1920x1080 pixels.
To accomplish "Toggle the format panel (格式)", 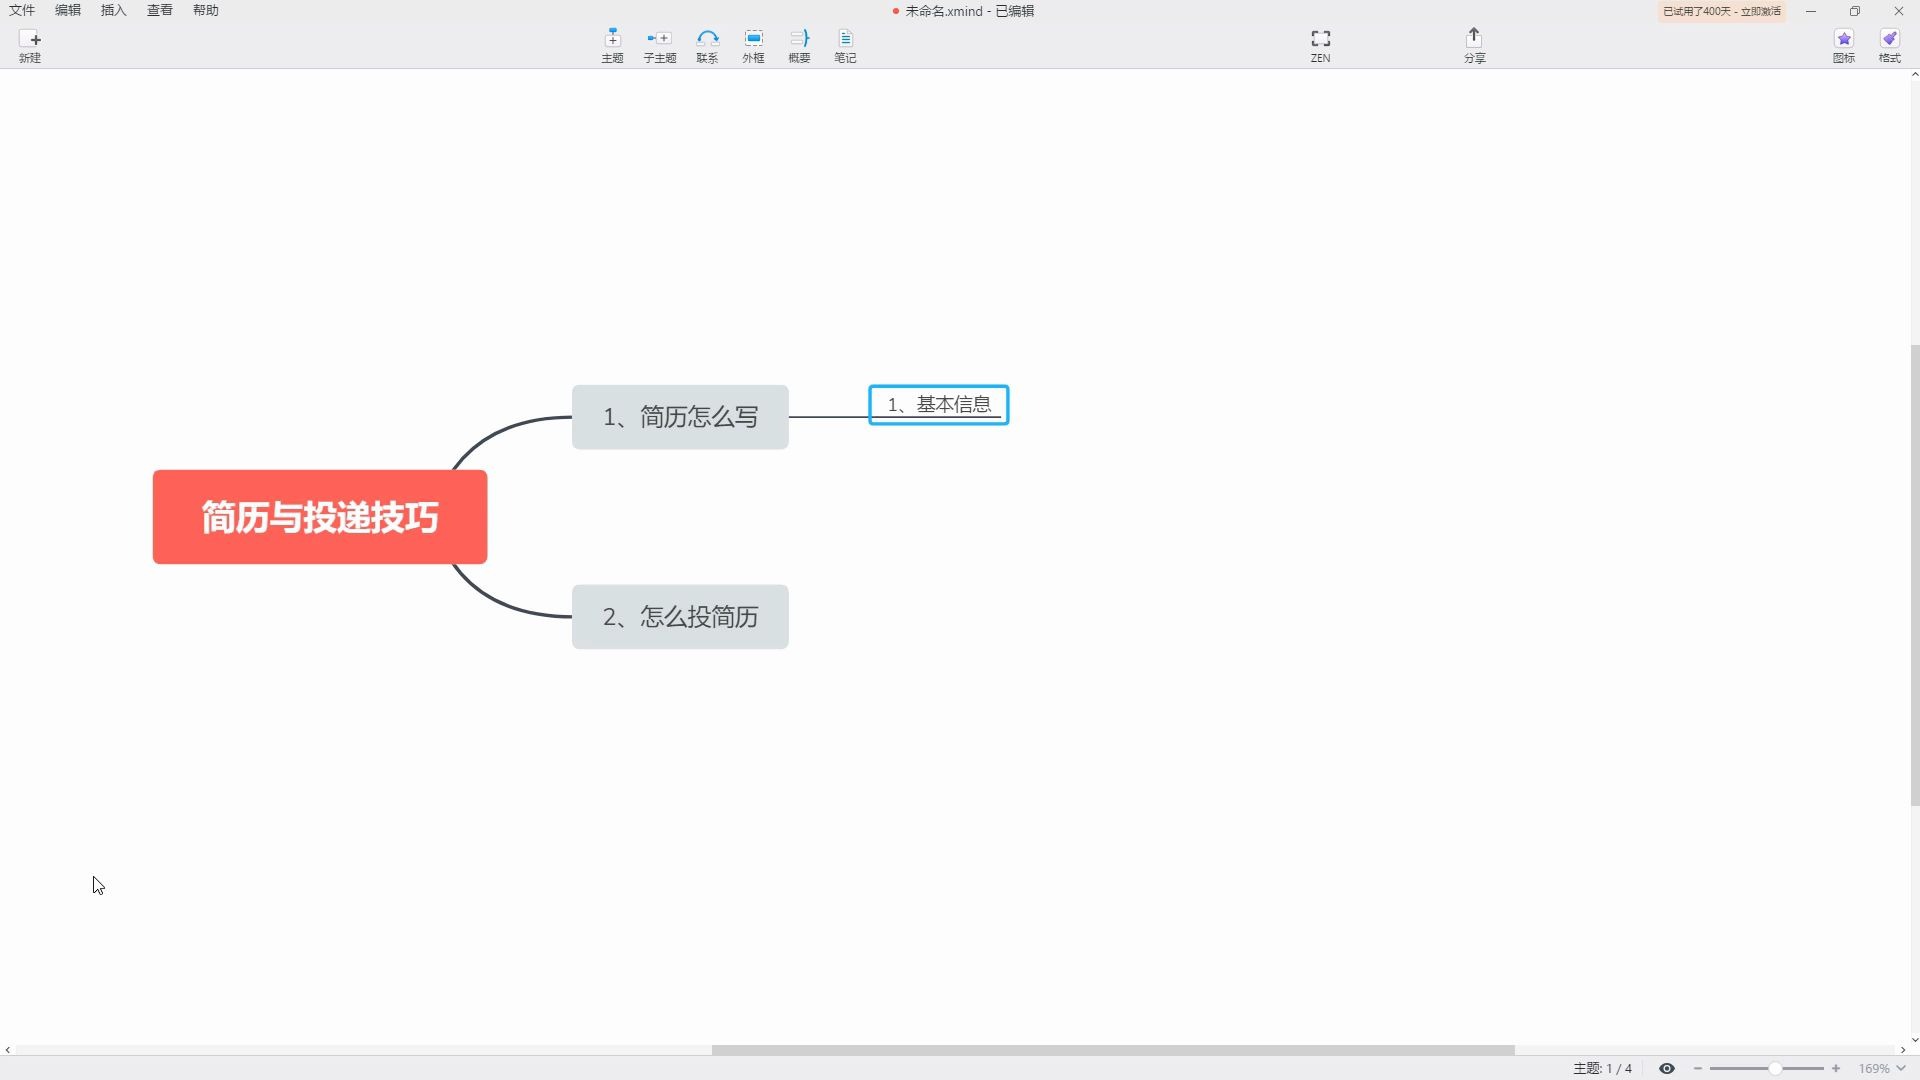I will [1889, 45].
